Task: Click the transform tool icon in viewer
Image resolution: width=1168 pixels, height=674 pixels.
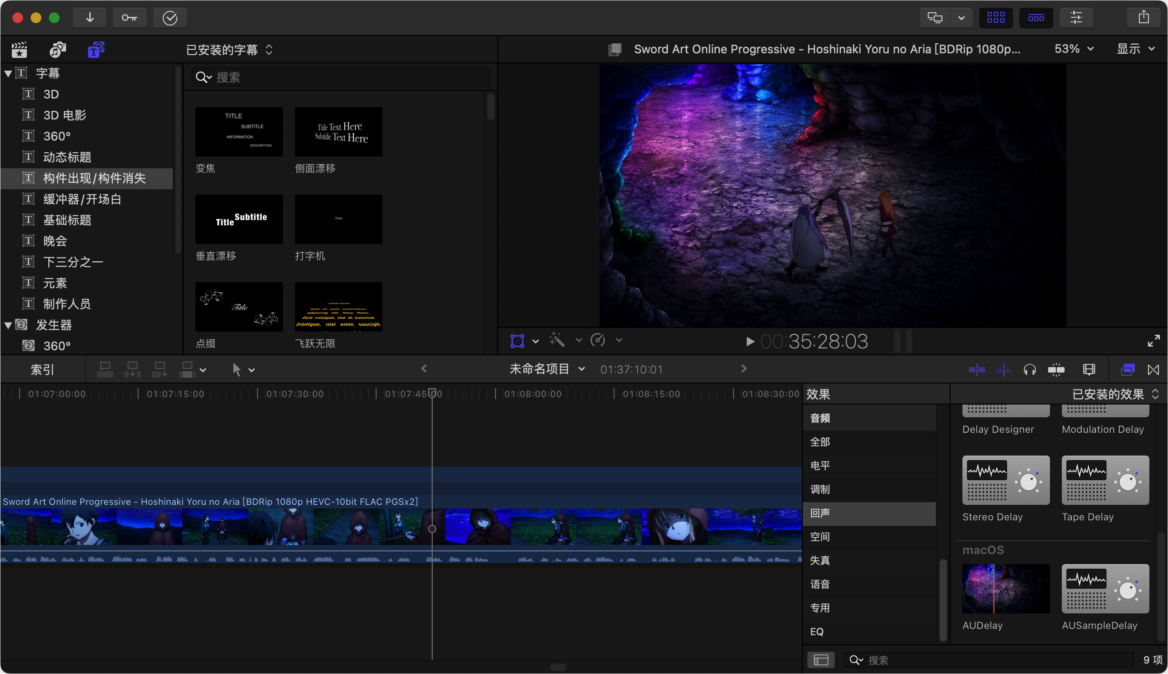Action: (517, 341)
